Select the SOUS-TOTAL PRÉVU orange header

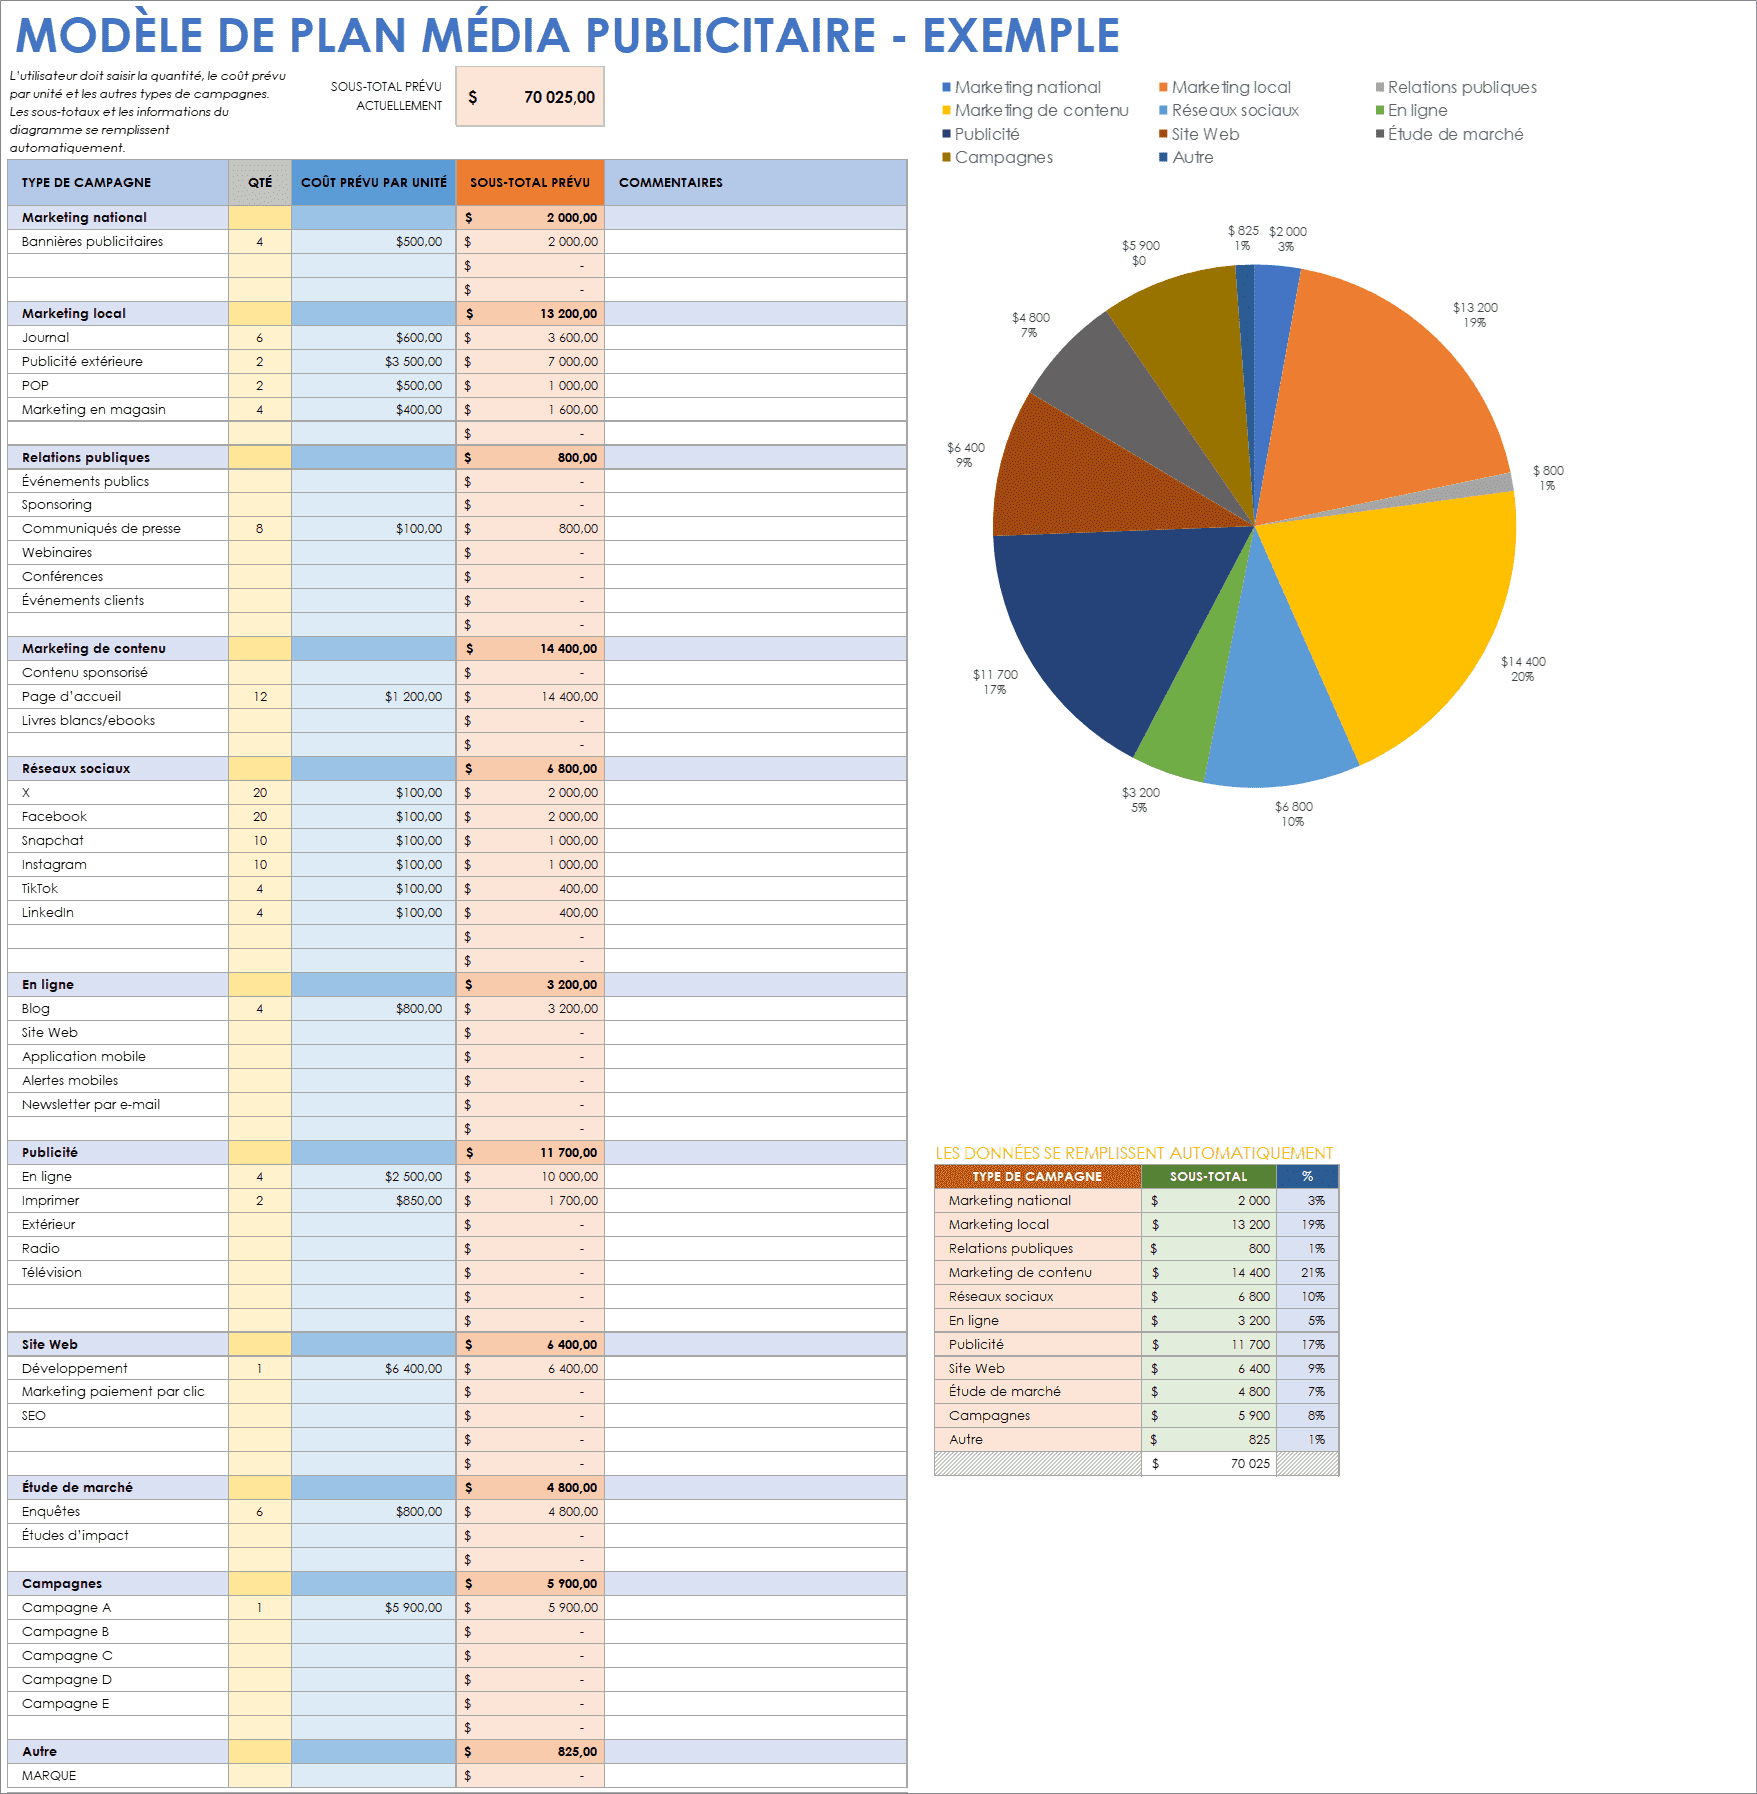click(530, 182)
